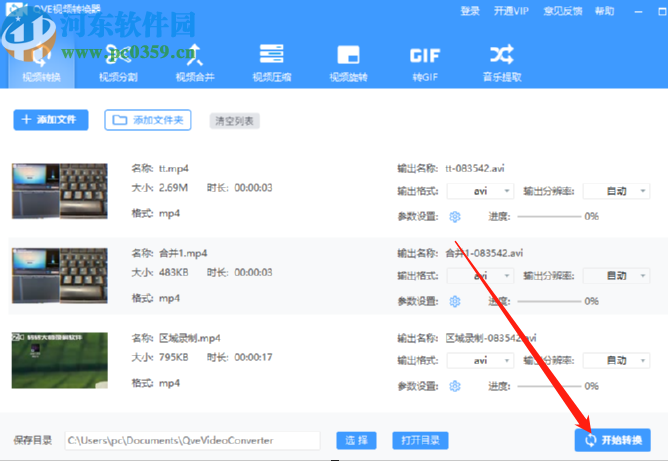668x461 pixels.
Task: Click the 2.69M file size value
Action: [x=173, y=188]
